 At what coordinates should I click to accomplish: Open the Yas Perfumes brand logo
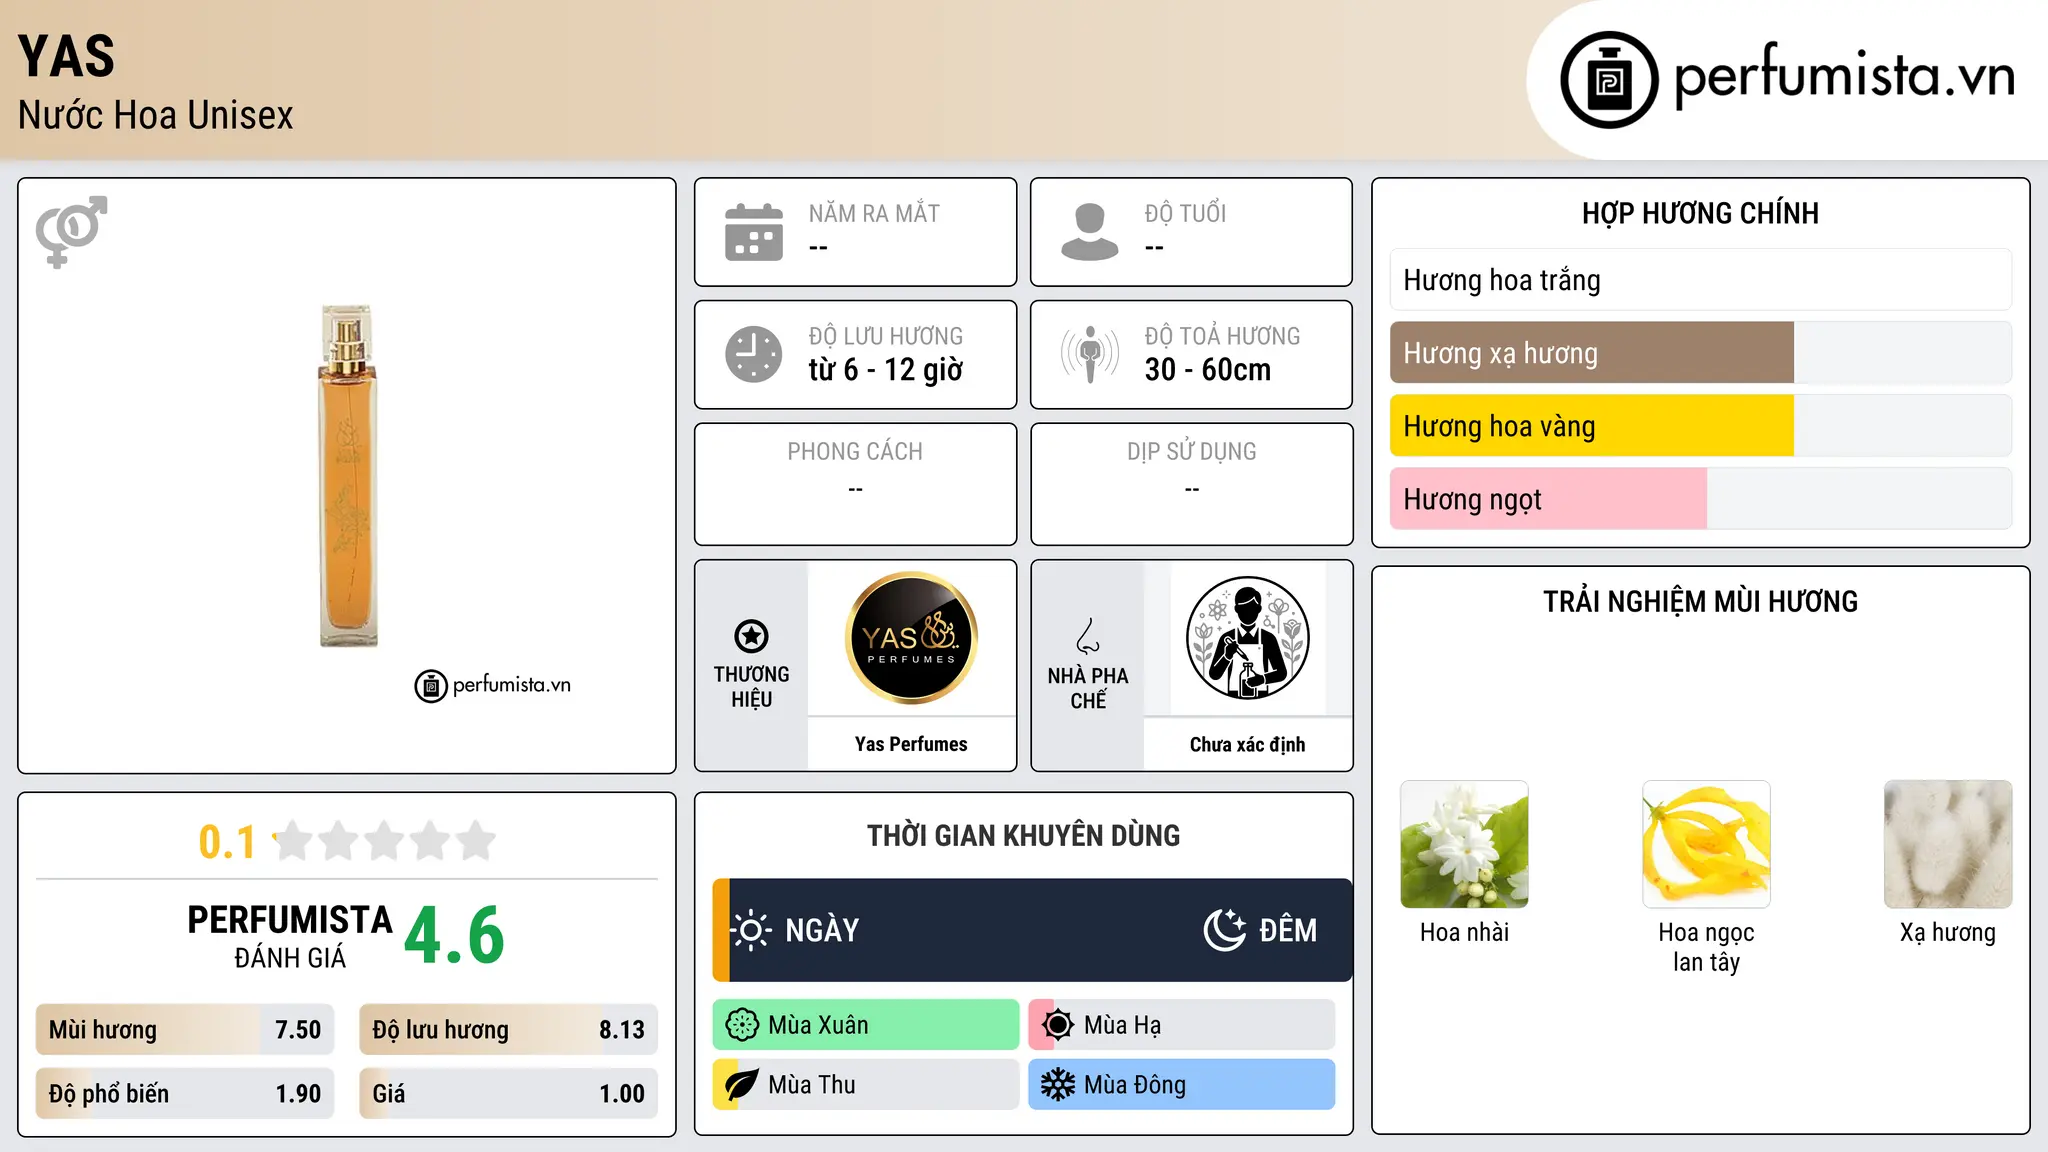(x=911, y=638)
